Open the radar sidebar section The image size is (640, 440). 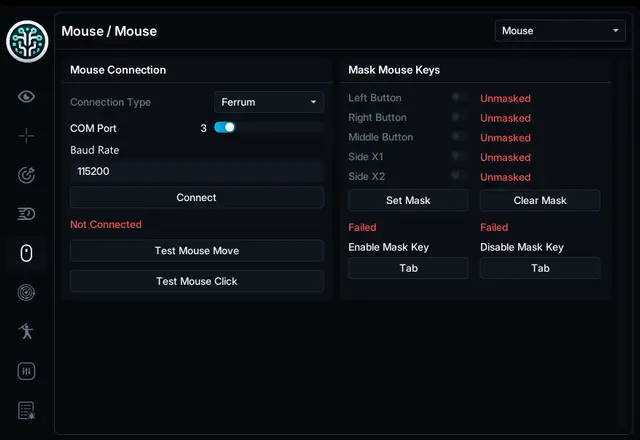(x=27, y=292)
